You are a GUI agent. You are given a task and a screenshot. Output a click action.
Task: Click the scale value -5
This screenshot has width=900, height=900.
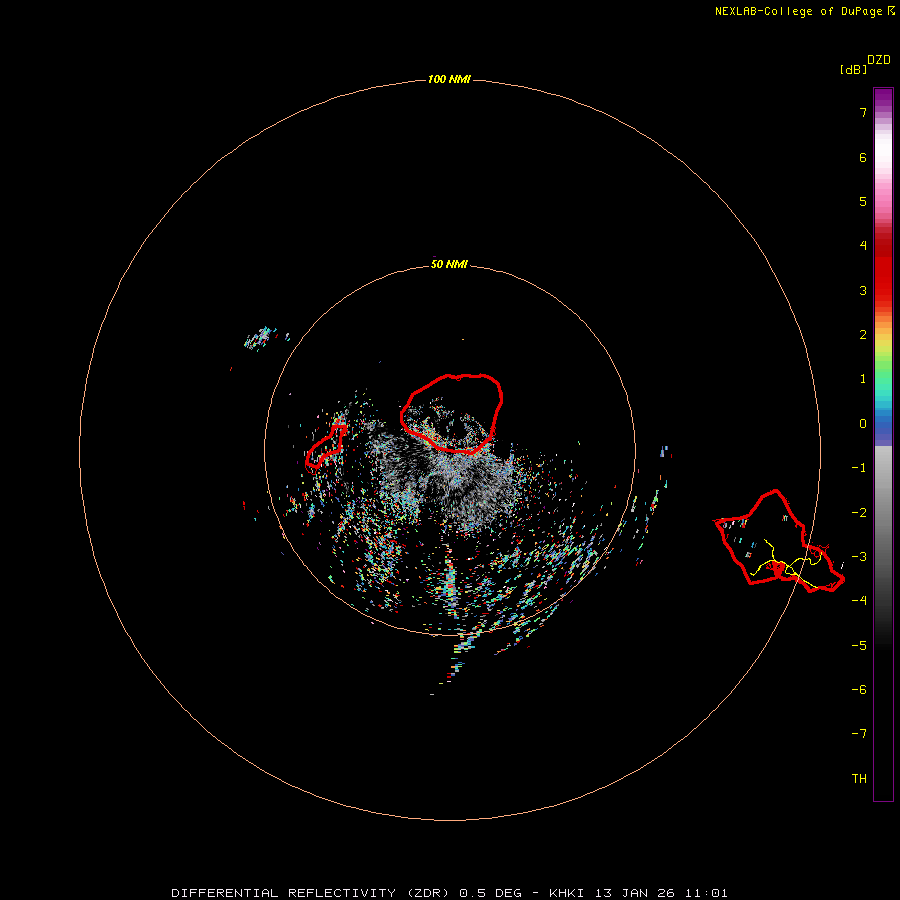point(859,646)
